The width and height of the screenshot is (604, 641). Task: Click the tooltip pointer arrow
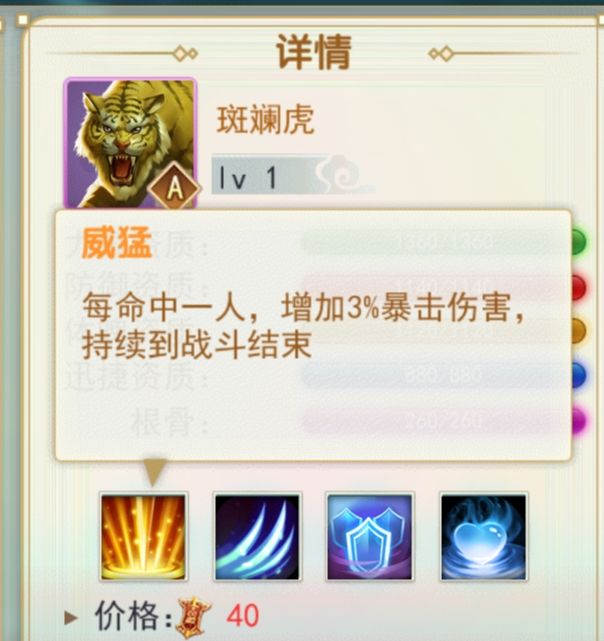[x=154, y=472]
